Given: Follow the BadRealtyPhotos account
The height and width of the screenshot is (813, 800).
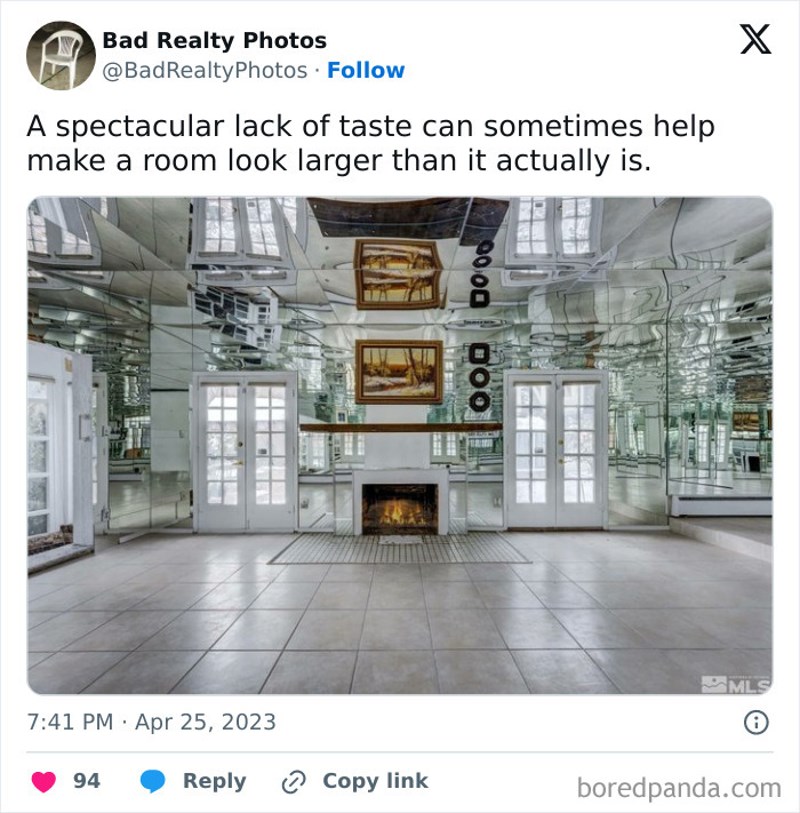Looking at the screenshot, I should click(366, 70).
